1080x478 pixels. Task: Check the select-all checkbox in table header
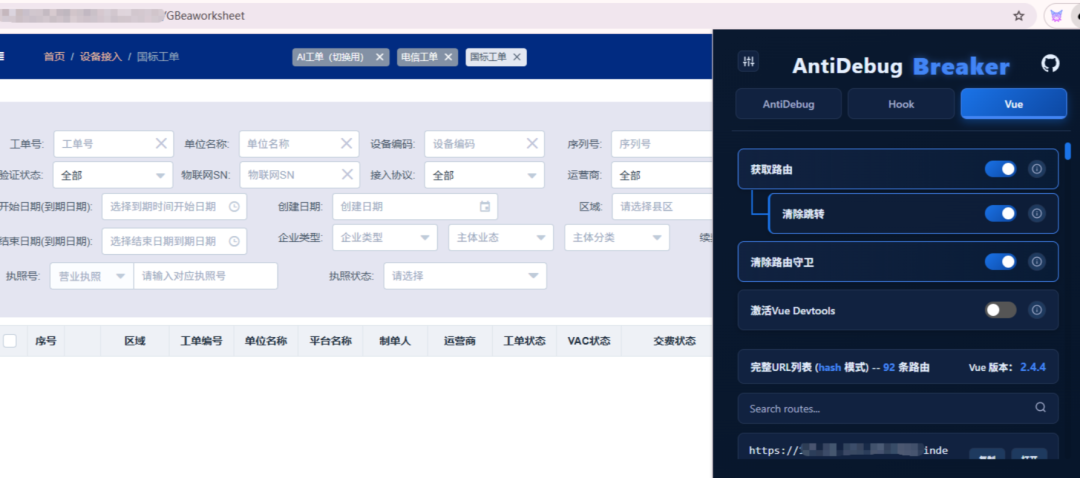coord(10,341)
